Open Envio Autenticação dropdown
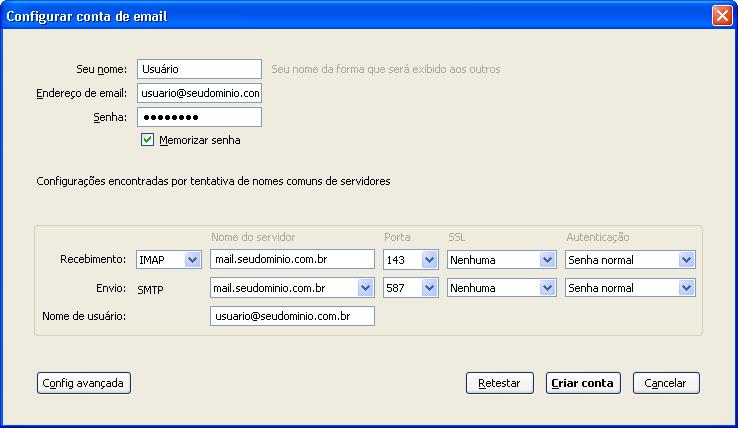The height and width of the screenshot is (428, 738). [630, 288]
